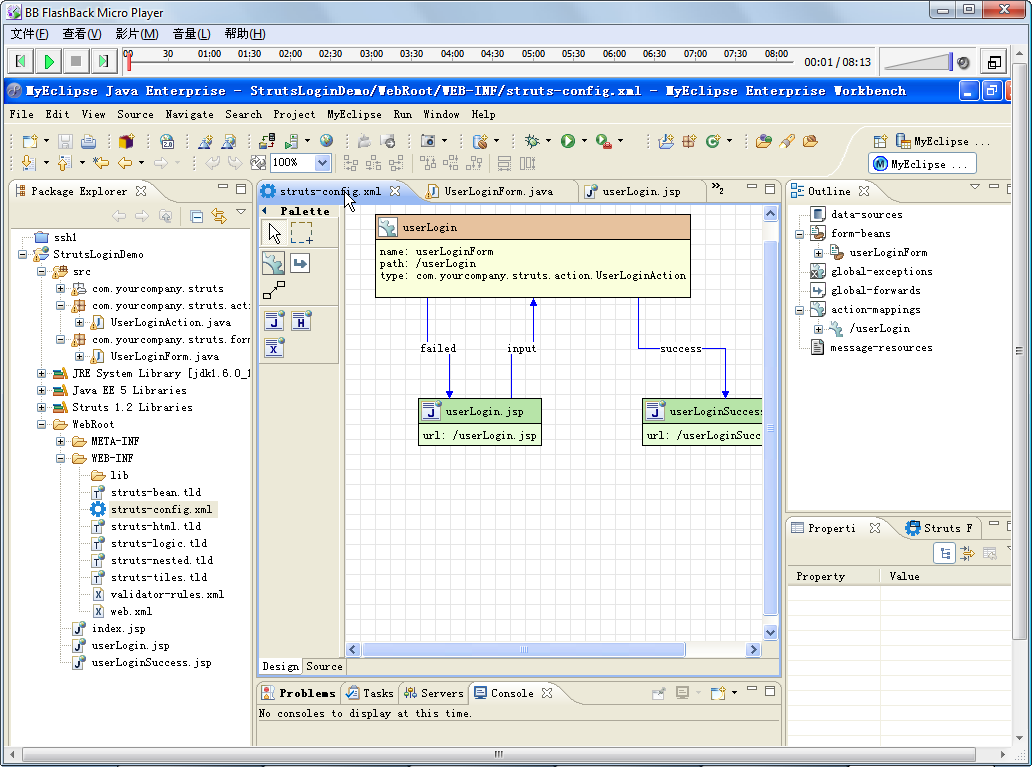The height and width of the screenshot is (767, 1032).
Task: Click the editor horizontal scrollbar right arrow
Action: pyautogui.click(x=754, y=650)
